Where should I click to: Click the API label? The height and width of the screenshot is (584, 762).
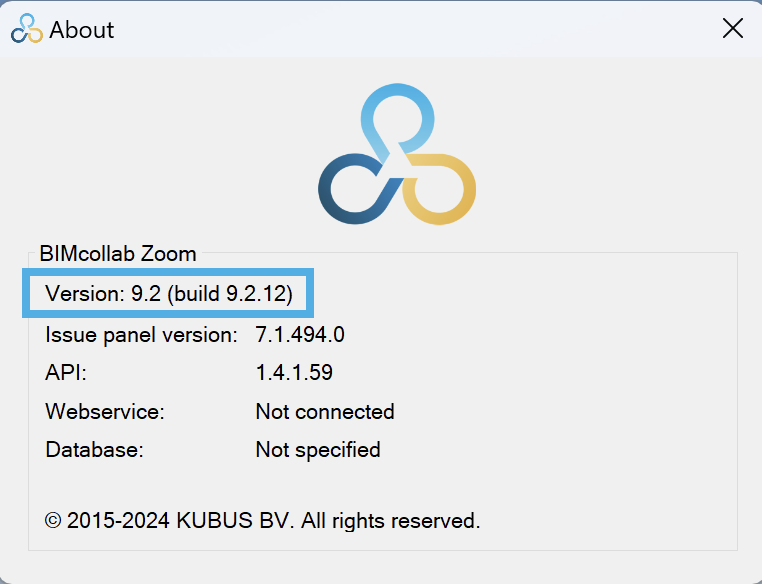click(66, 373)
